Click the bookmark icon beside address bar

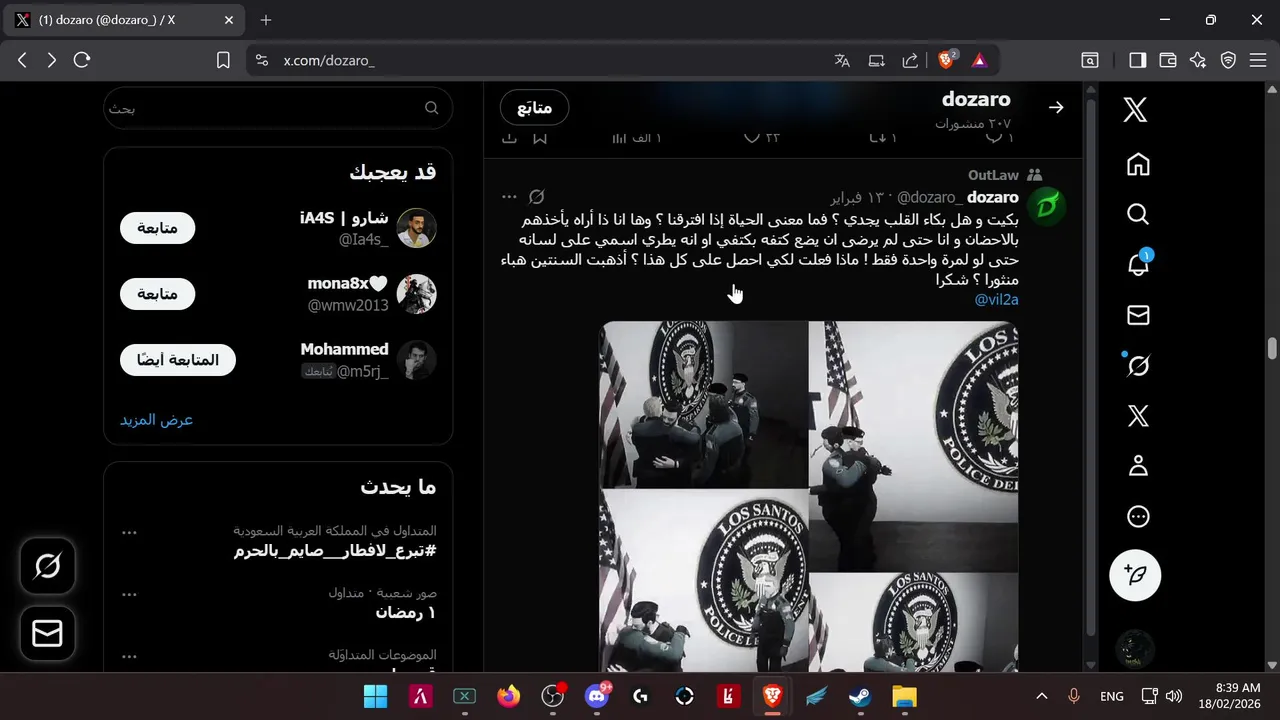pos(223,60)
